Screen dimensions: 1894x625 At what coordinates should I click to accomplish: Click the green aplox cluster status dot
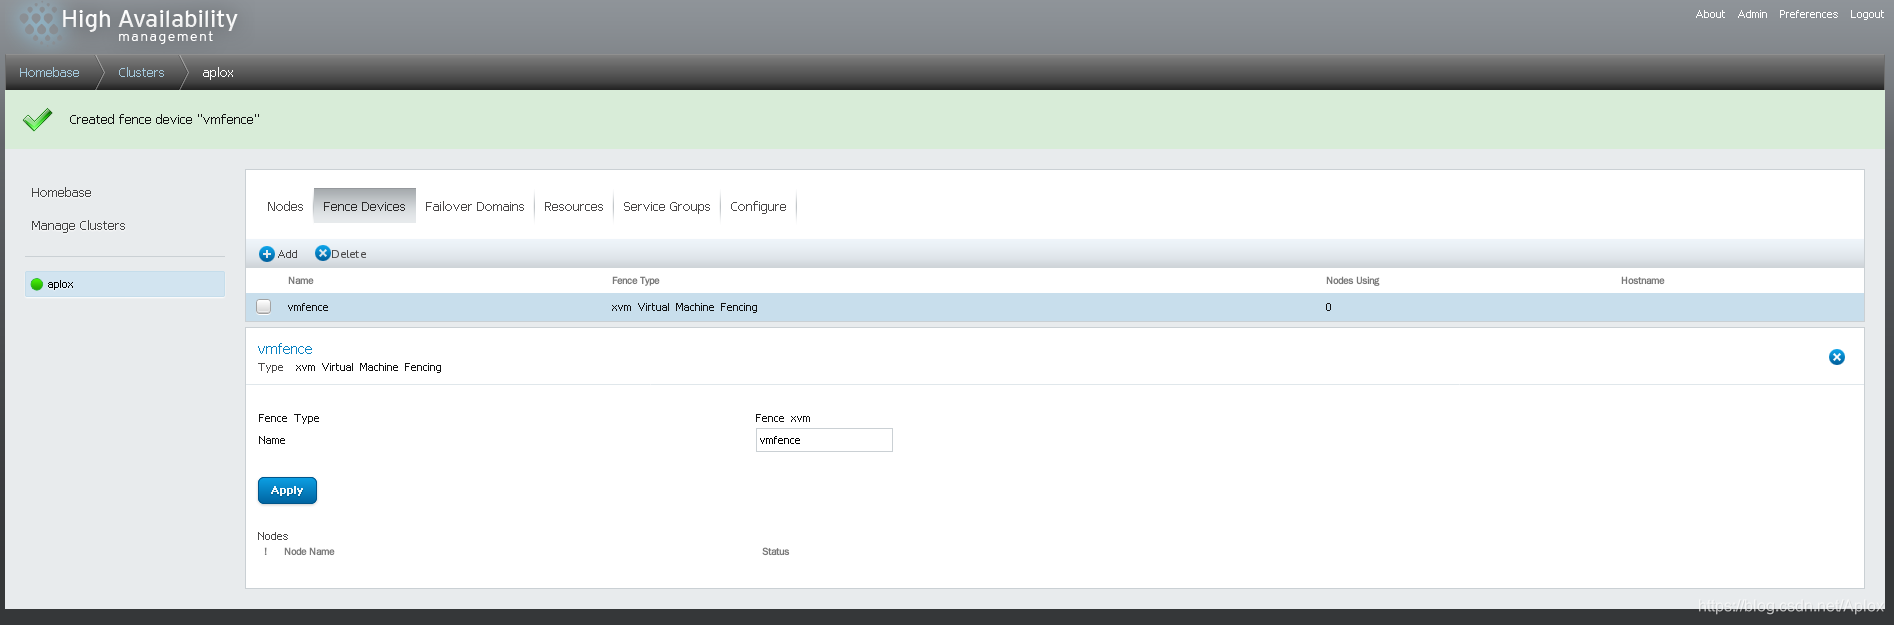37,284
